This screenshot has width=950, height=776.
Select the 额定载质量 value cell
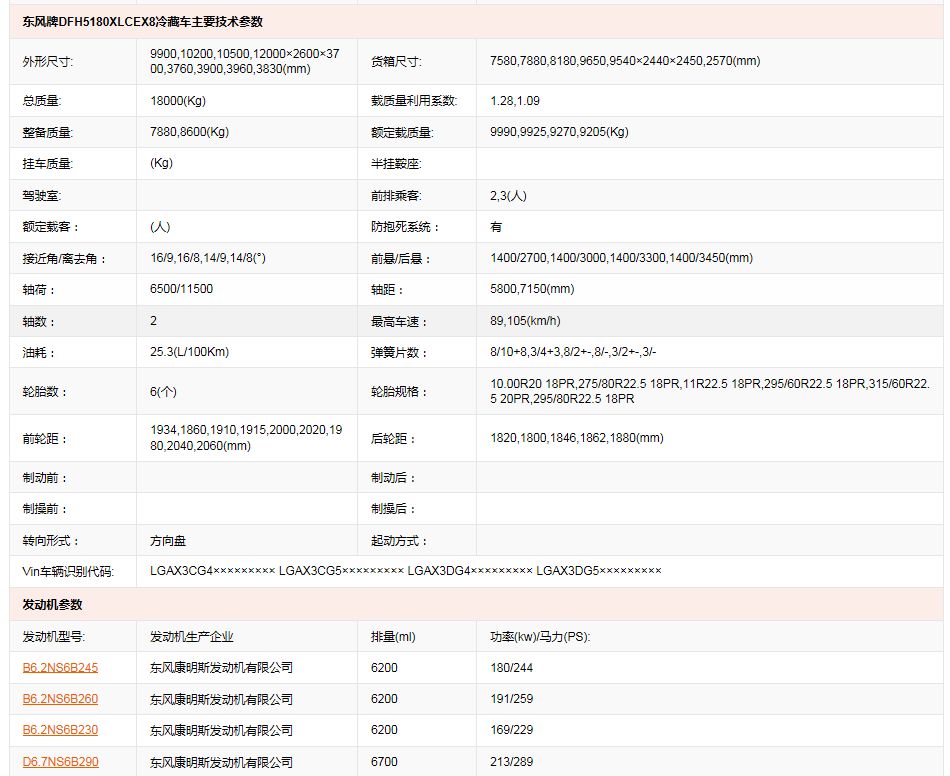559,132
